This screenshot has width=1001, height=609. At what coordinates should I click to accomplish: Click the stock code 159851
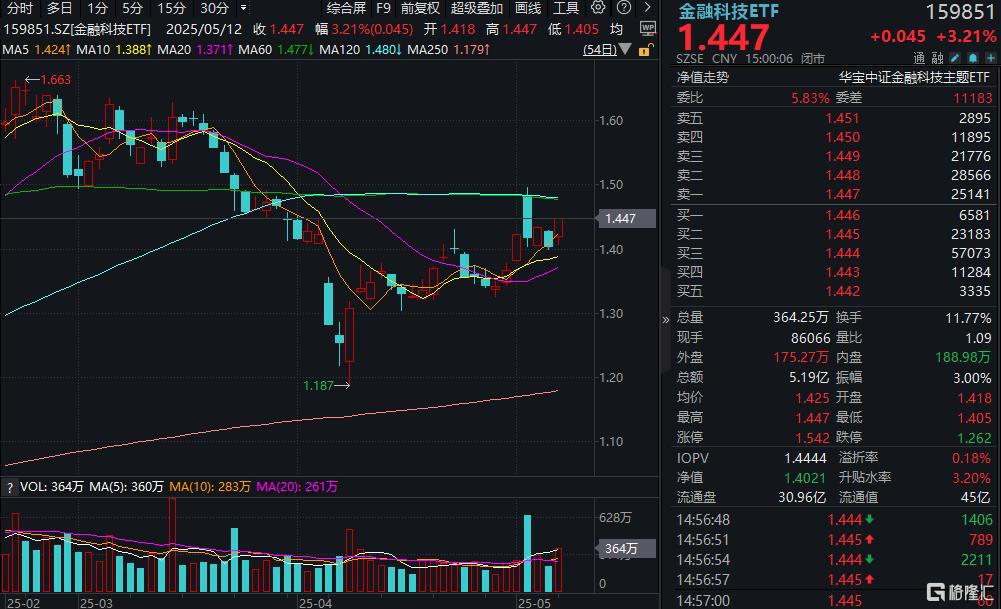point(960,11)
